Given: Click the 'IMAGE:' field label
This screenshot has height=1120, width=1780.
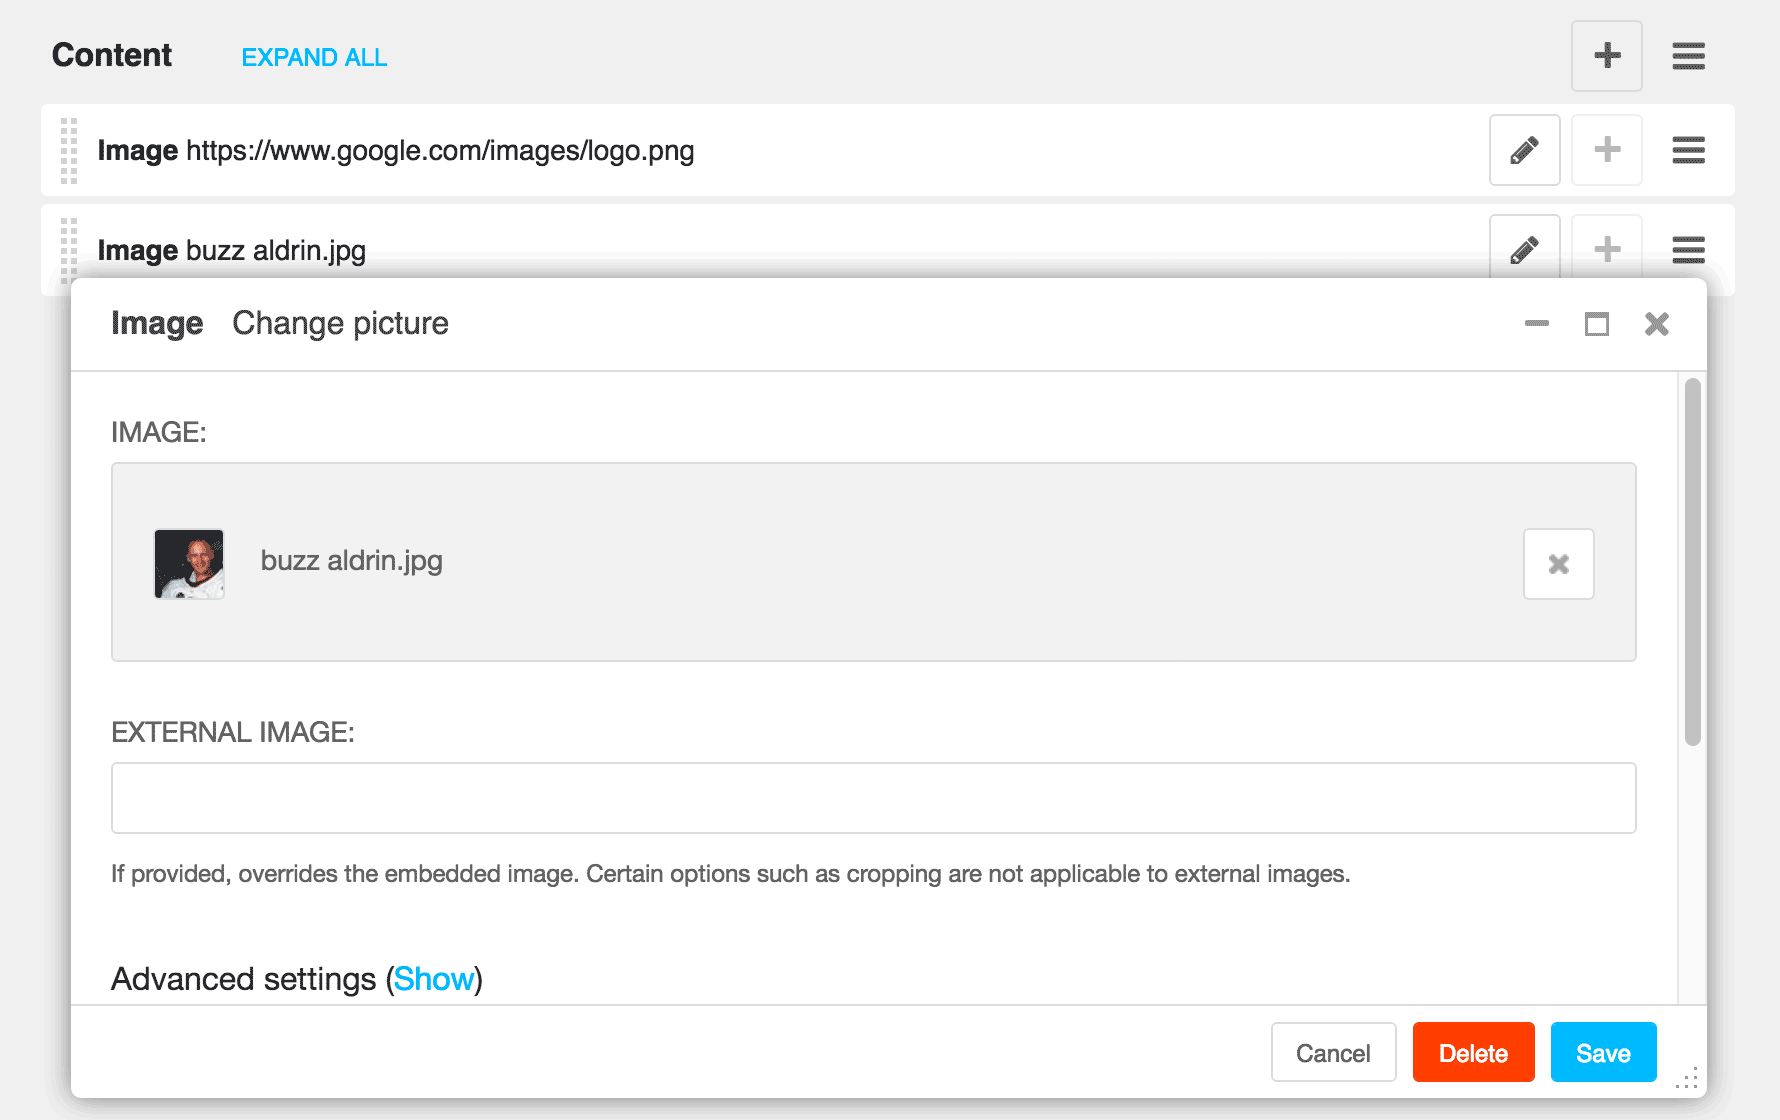Looking at the screenshot, I should [159, 432].
